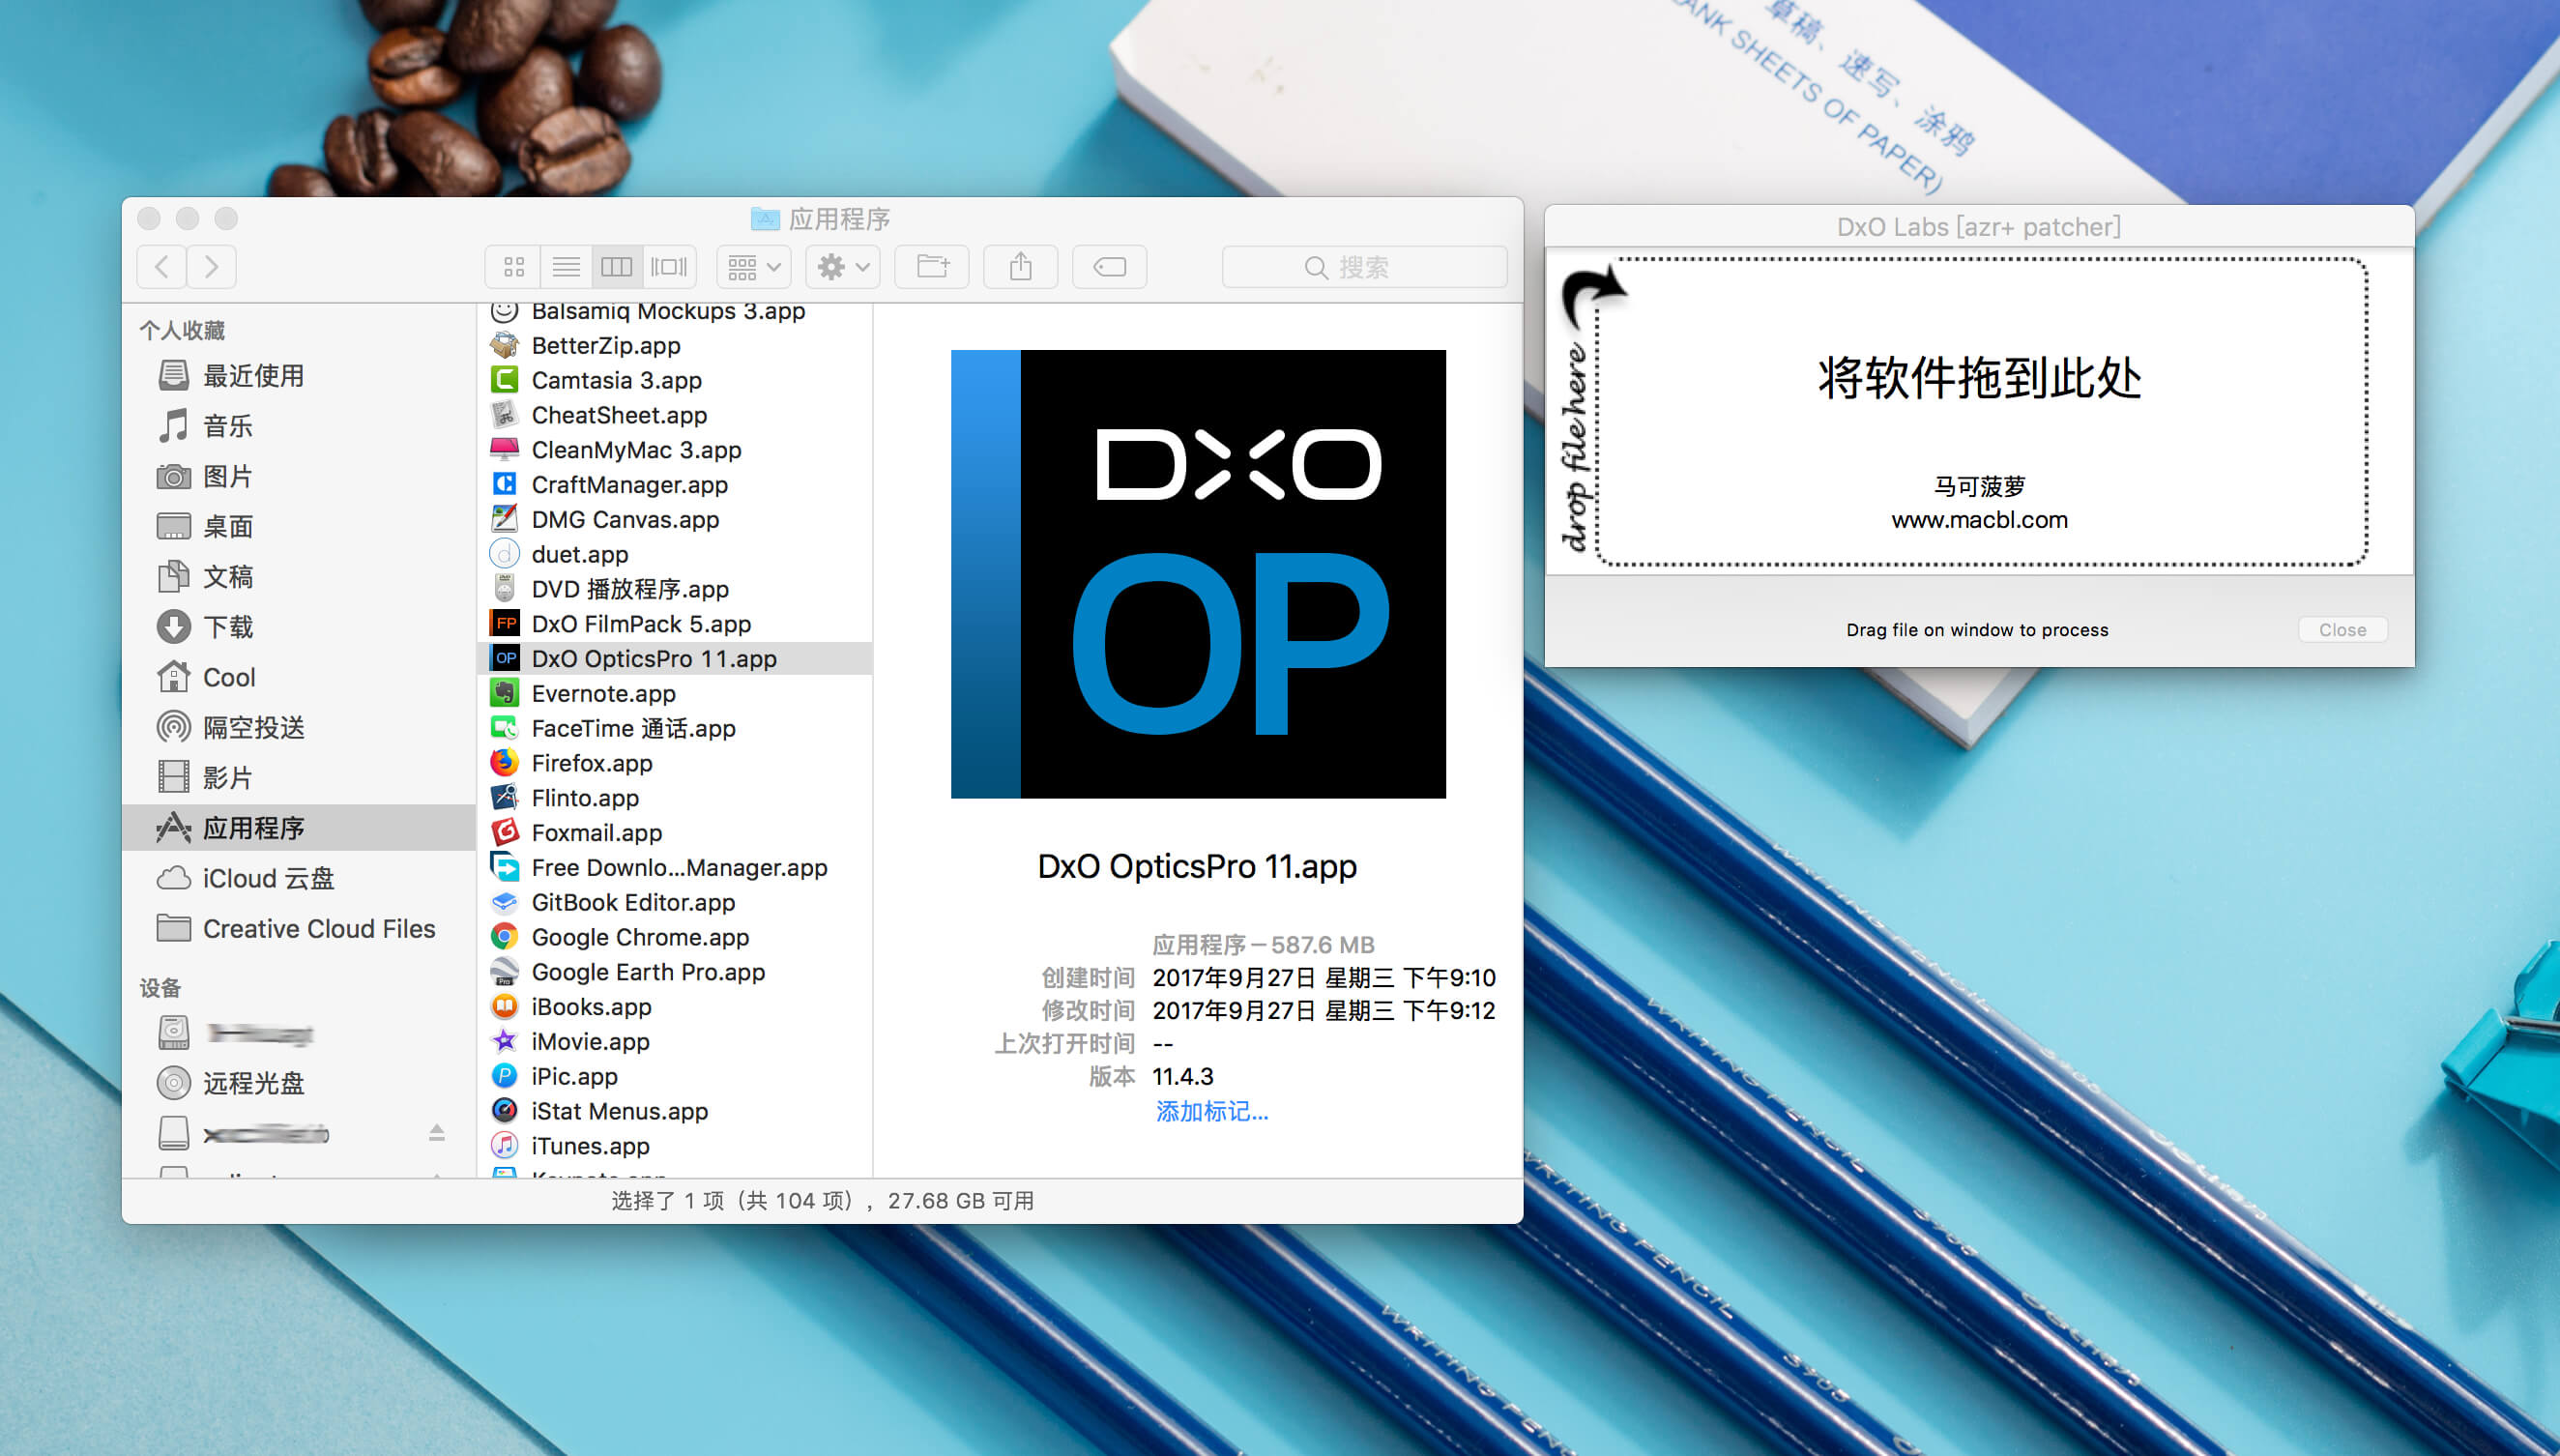This screenshot has height=1456, width=2560.
Task: Click the edit tags toolbar button
Action: pos(1109,267)
